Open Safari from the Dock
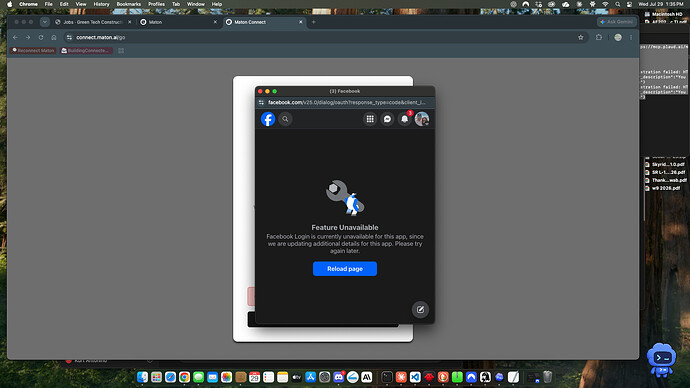690x388 pixels. tap(170, 377)
